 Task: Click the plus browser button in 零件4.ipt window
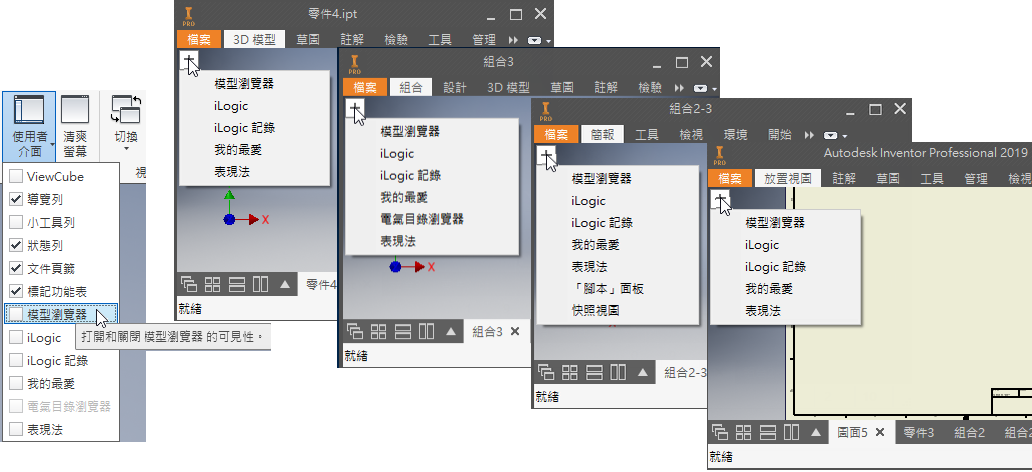coord(190,61)
